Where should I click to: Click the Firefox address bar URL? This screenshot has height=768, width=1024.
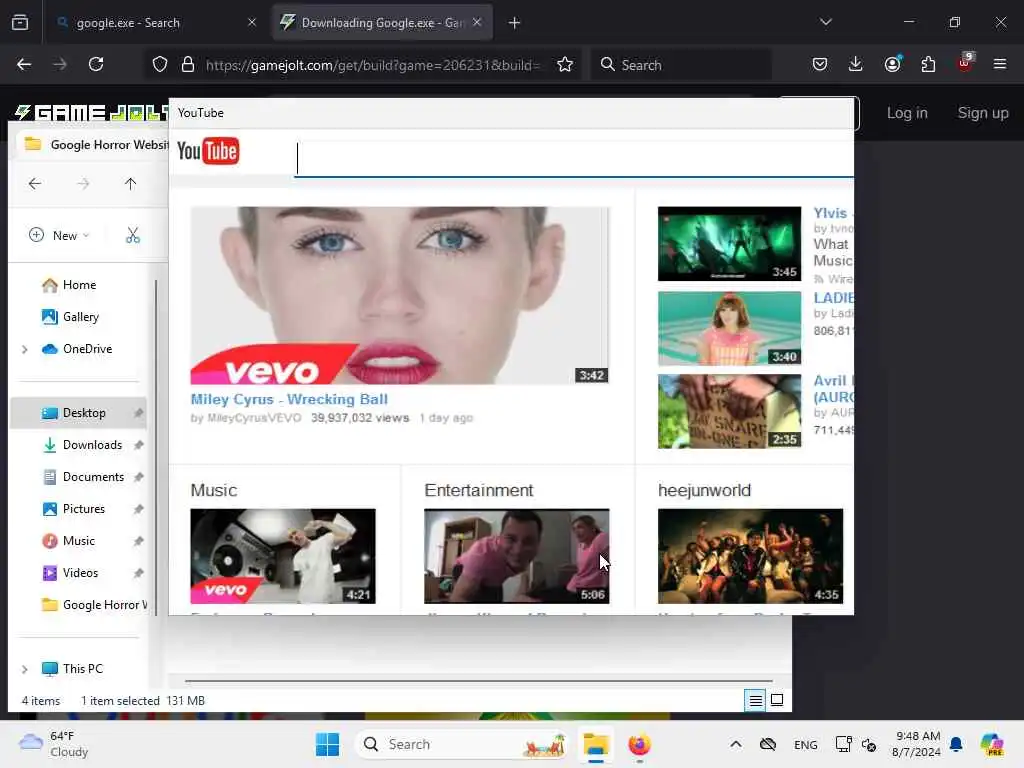pyautogui.click(x=372, y=65)
